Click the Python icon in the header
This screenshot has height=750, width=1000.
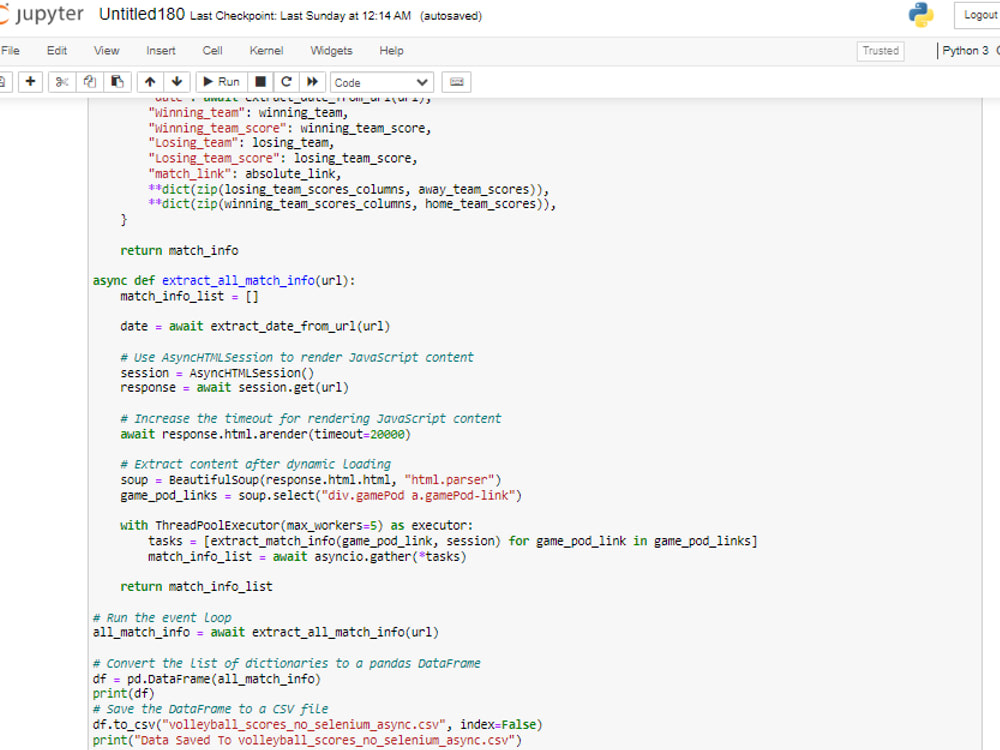921,14
